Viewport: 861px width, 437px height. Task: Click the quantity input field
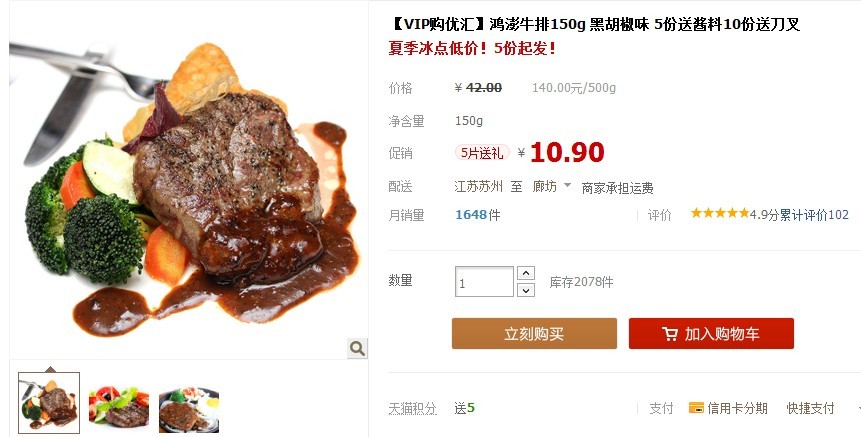pos(484,282)
